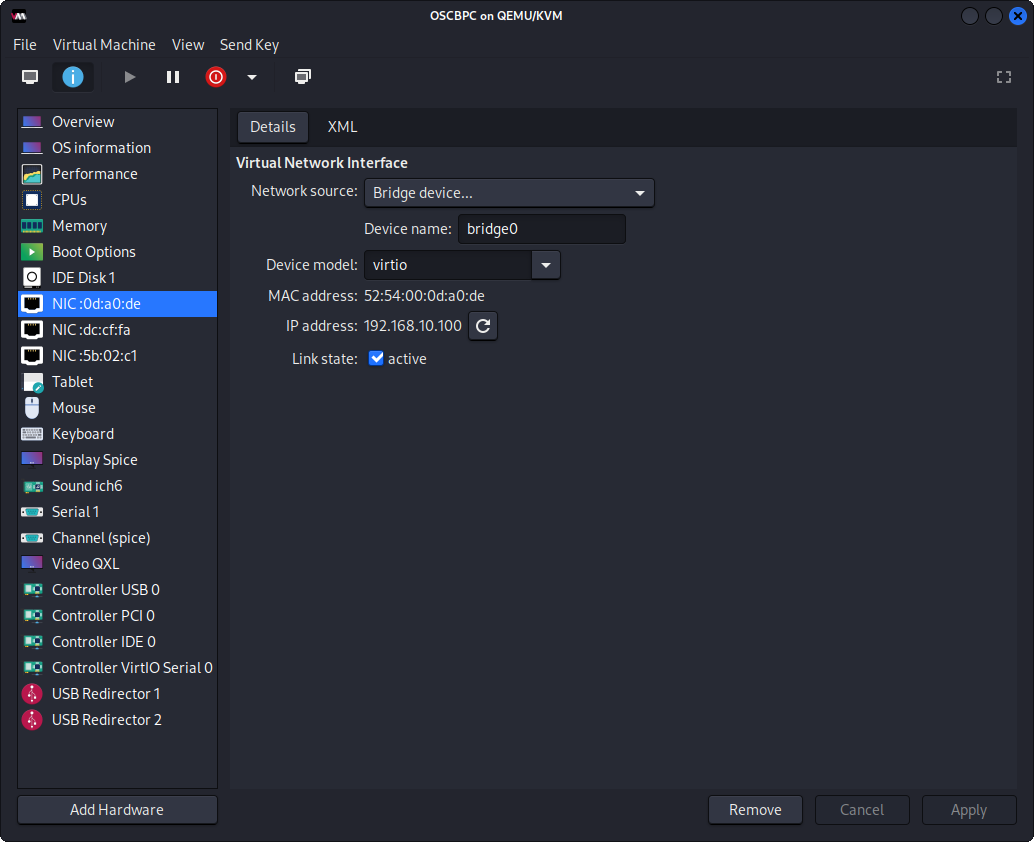Expand the Device model dropdown arrow
1034x842 pixels.
pyautogui.click(x=546, y=265)
